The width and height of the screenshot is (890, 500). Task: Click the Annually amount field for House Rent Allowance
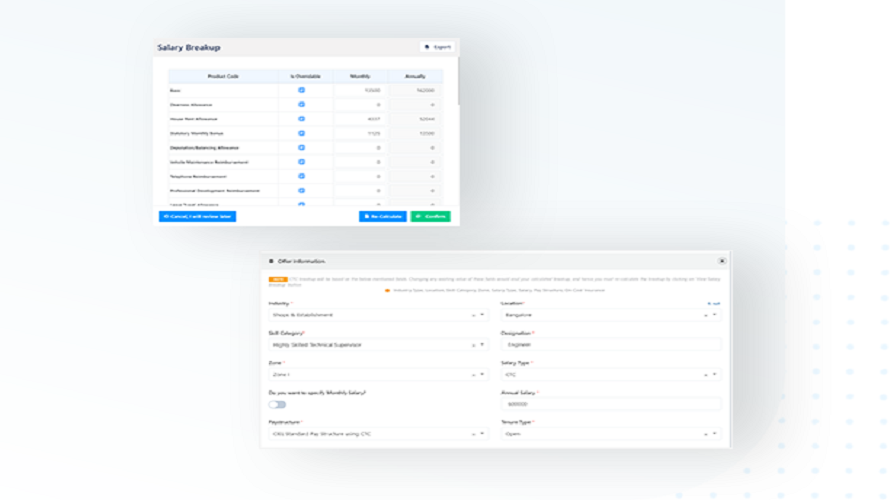(x=415, y=119)
